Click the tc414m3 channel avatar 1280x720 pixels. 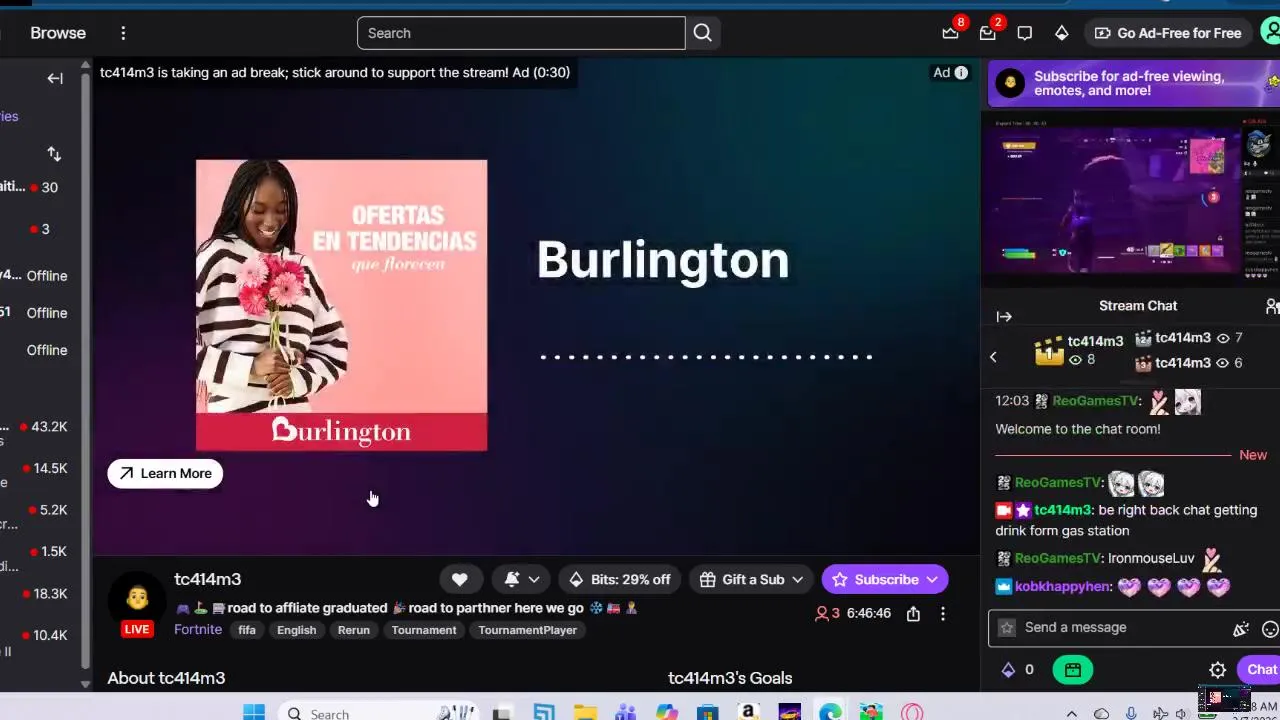[138, 599]
